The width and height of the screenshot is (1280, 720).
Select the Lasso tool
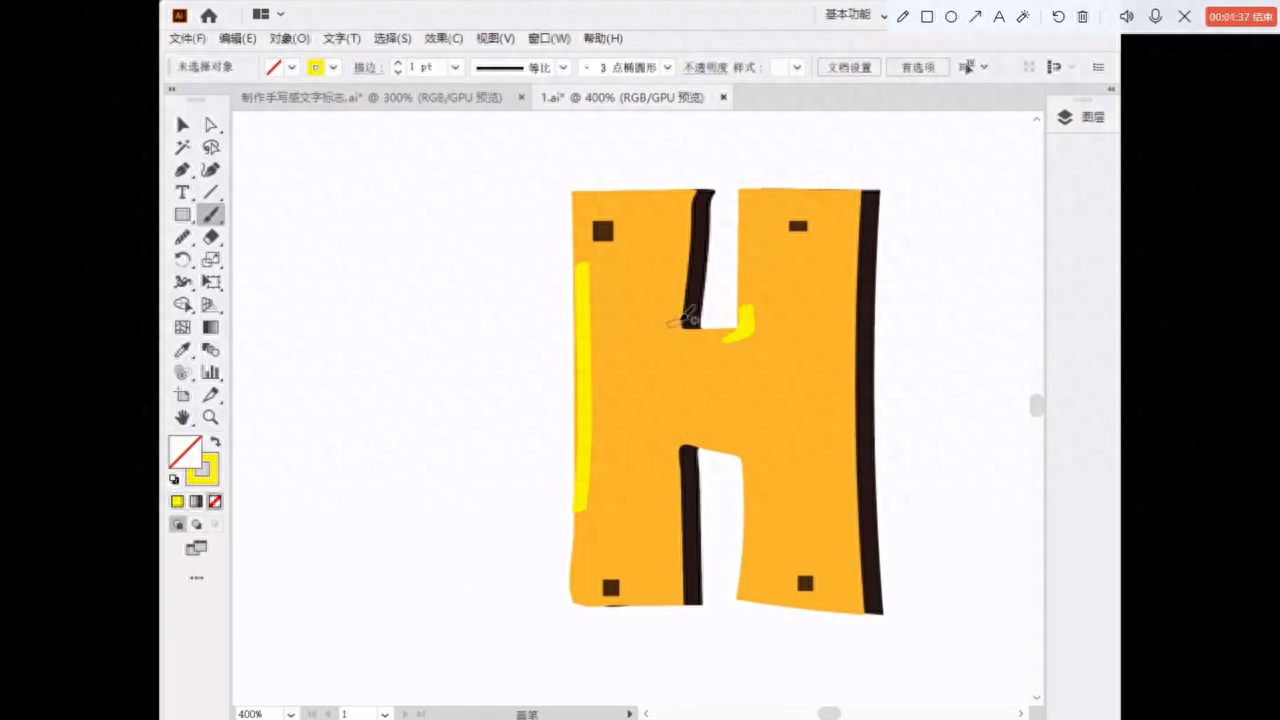(211, 147)
